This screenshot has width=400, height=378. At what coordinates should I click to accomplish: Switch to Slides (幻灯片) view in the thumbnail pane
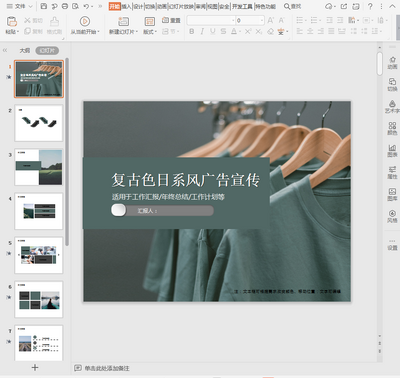pyautogui.click(x=47, y=50)
